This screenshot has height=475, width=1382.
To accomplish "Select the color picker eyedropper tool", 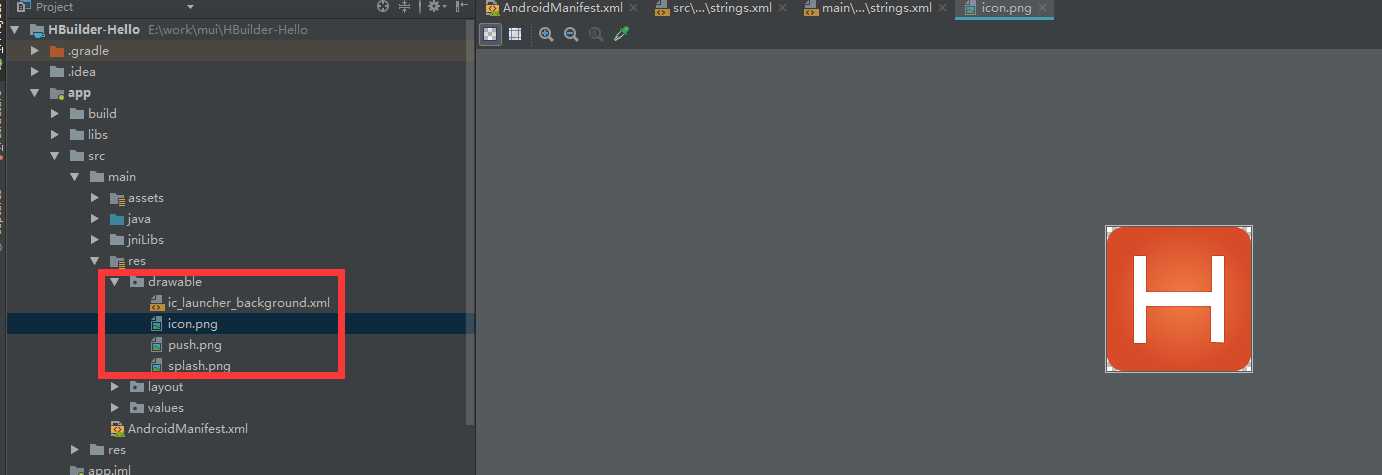I will tap(621, 34).
